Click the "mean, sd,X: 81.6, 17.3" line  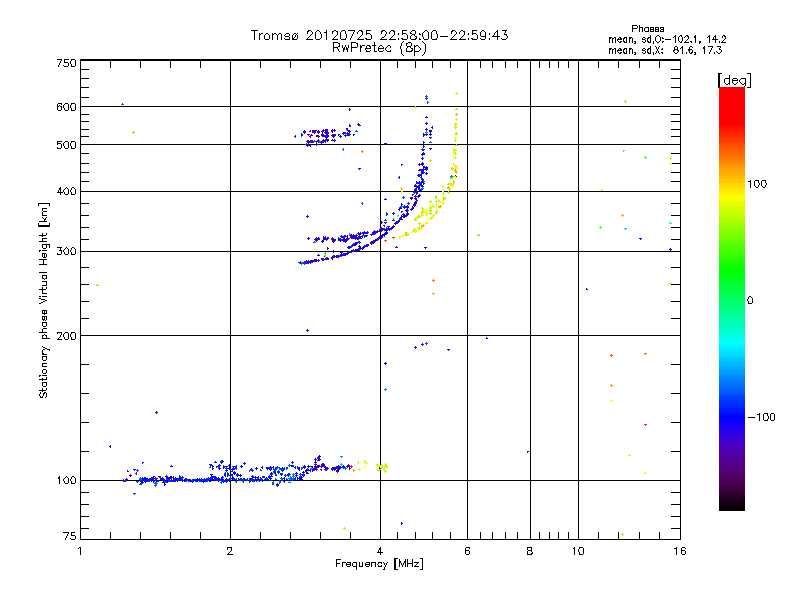coord(665,50)
